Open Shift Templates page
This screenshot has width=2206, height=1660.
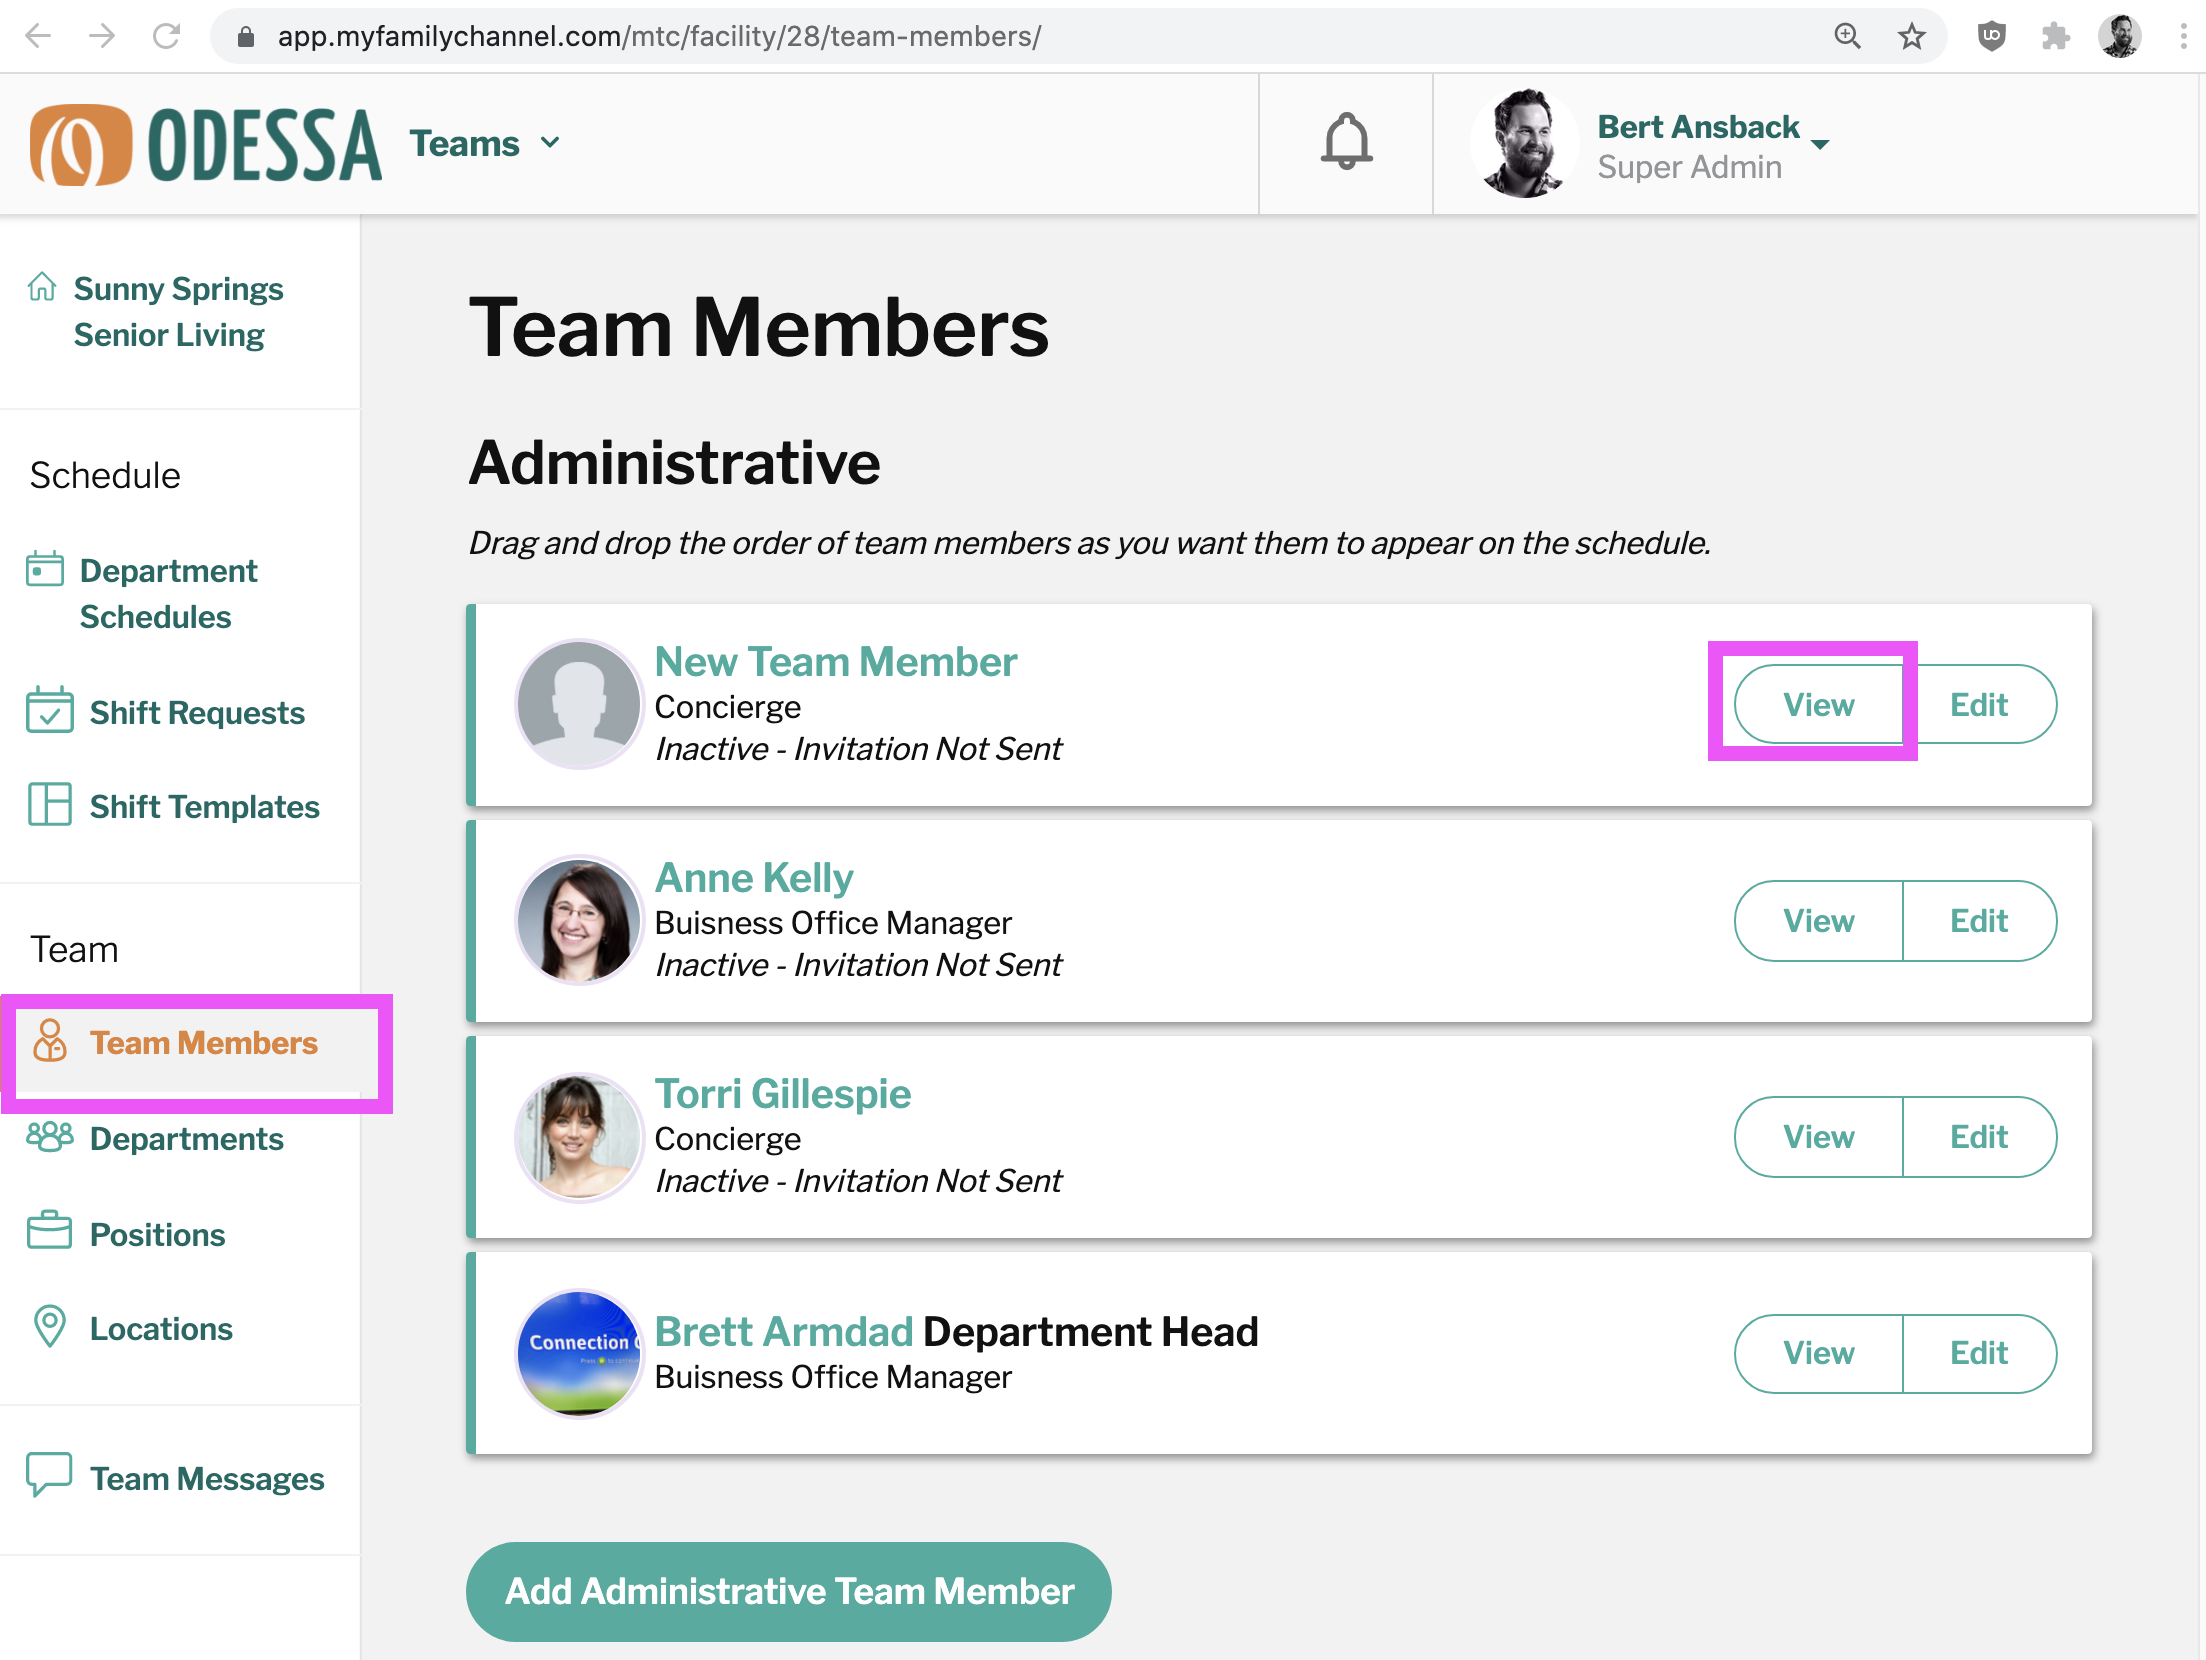click(204, 806)
